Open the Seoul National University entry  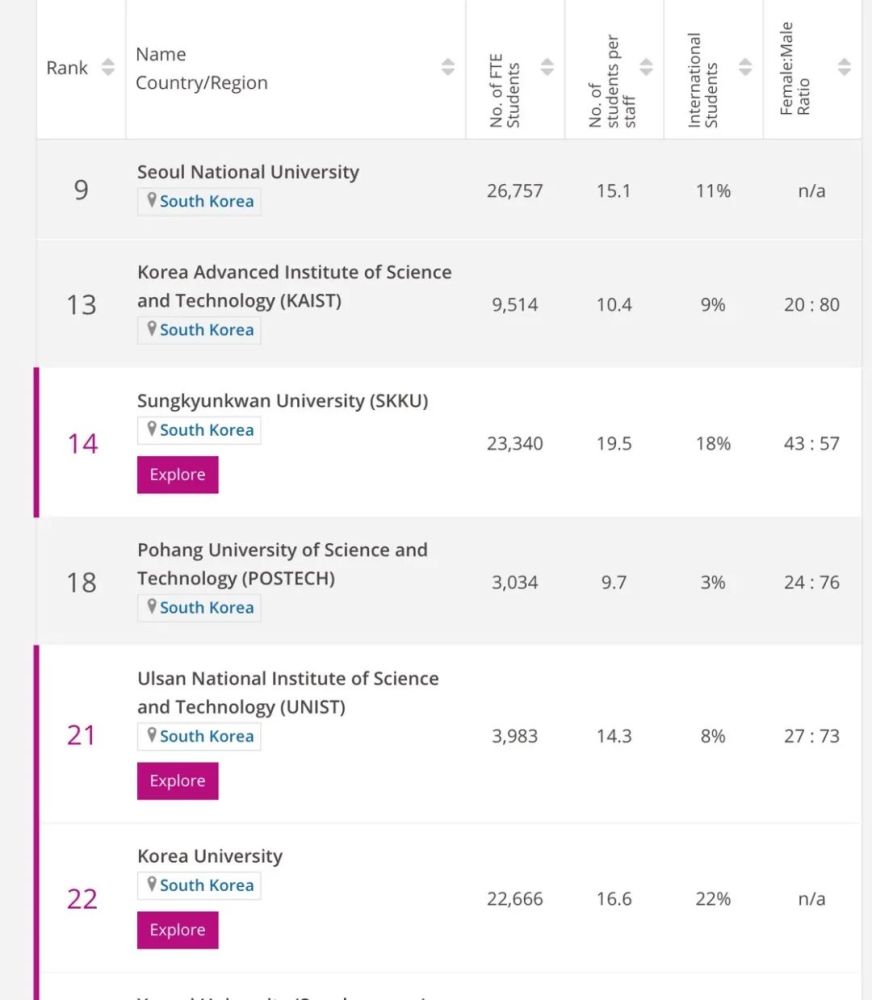248,172
